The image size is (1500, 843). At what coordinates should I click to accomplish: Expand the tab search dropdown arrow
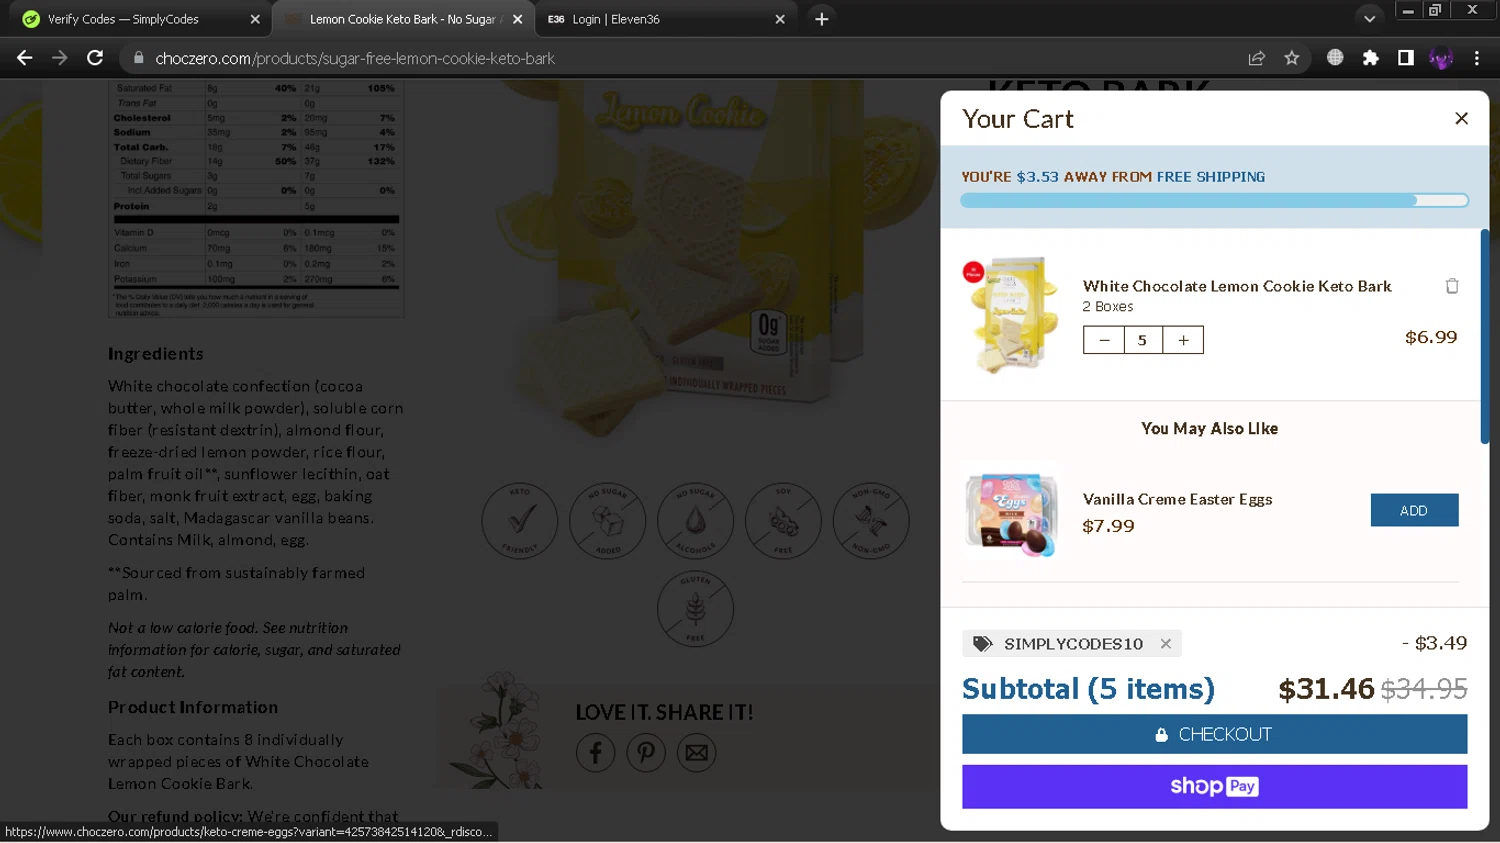[x=1369, y=19]
